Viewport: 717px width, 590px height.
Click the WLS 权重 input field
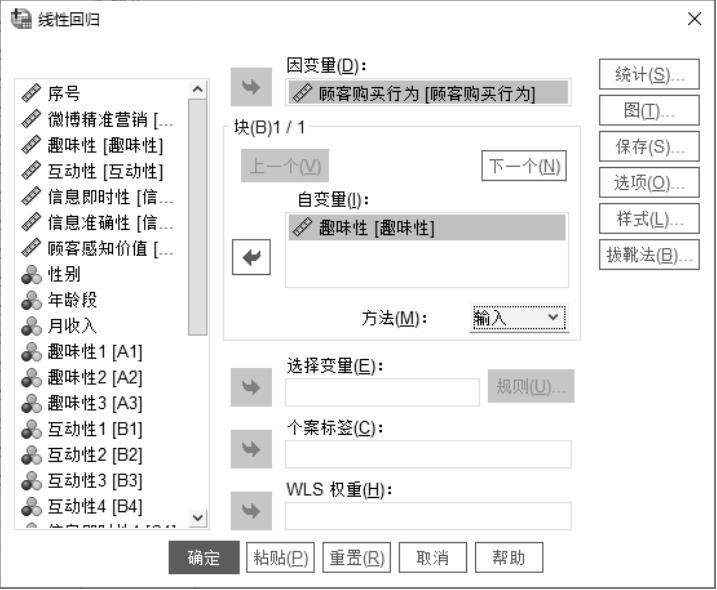428,516
